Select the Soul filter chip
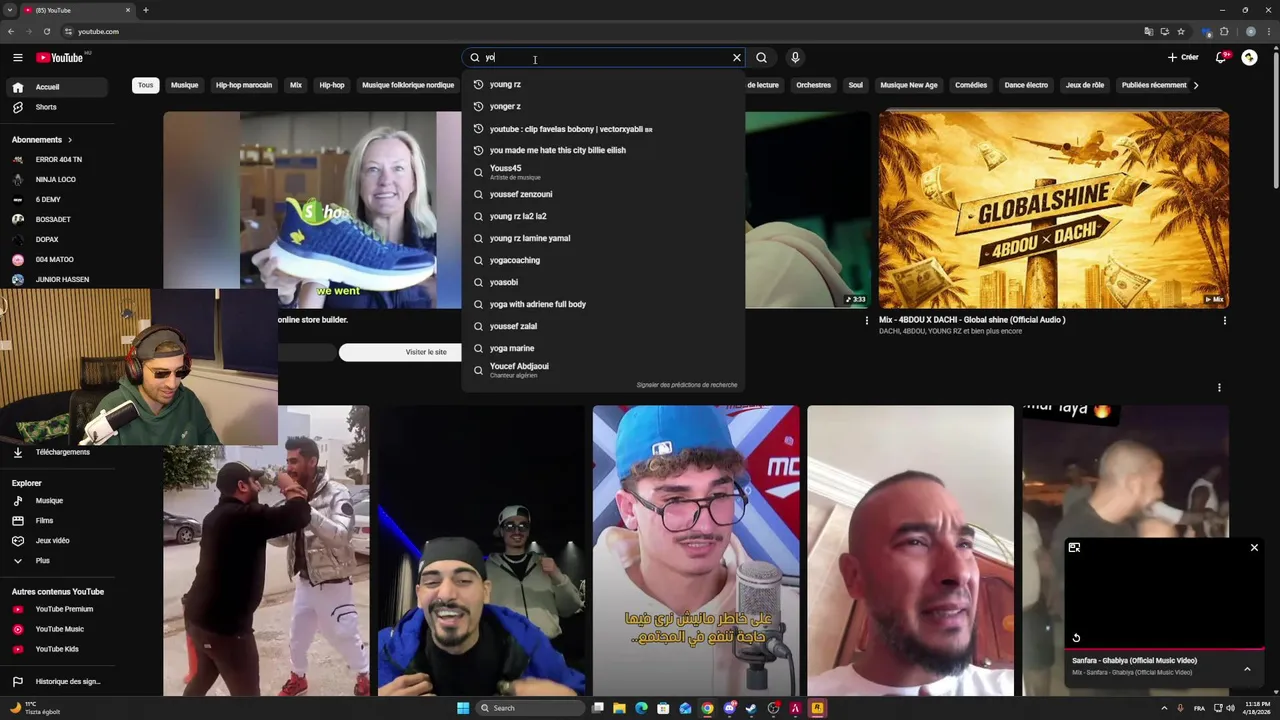Viewport: 1280px width, 720px height. [x=855, y=85]
